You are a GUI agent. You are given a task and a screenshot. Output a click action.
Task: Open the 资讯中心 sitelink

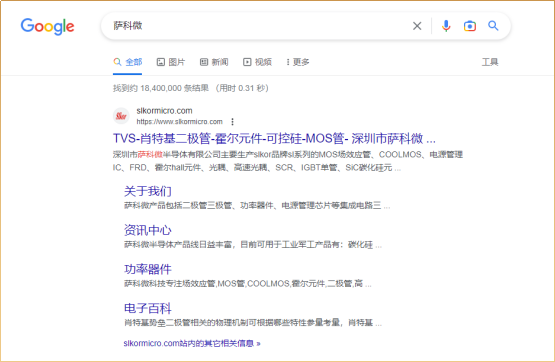[148, 230]
